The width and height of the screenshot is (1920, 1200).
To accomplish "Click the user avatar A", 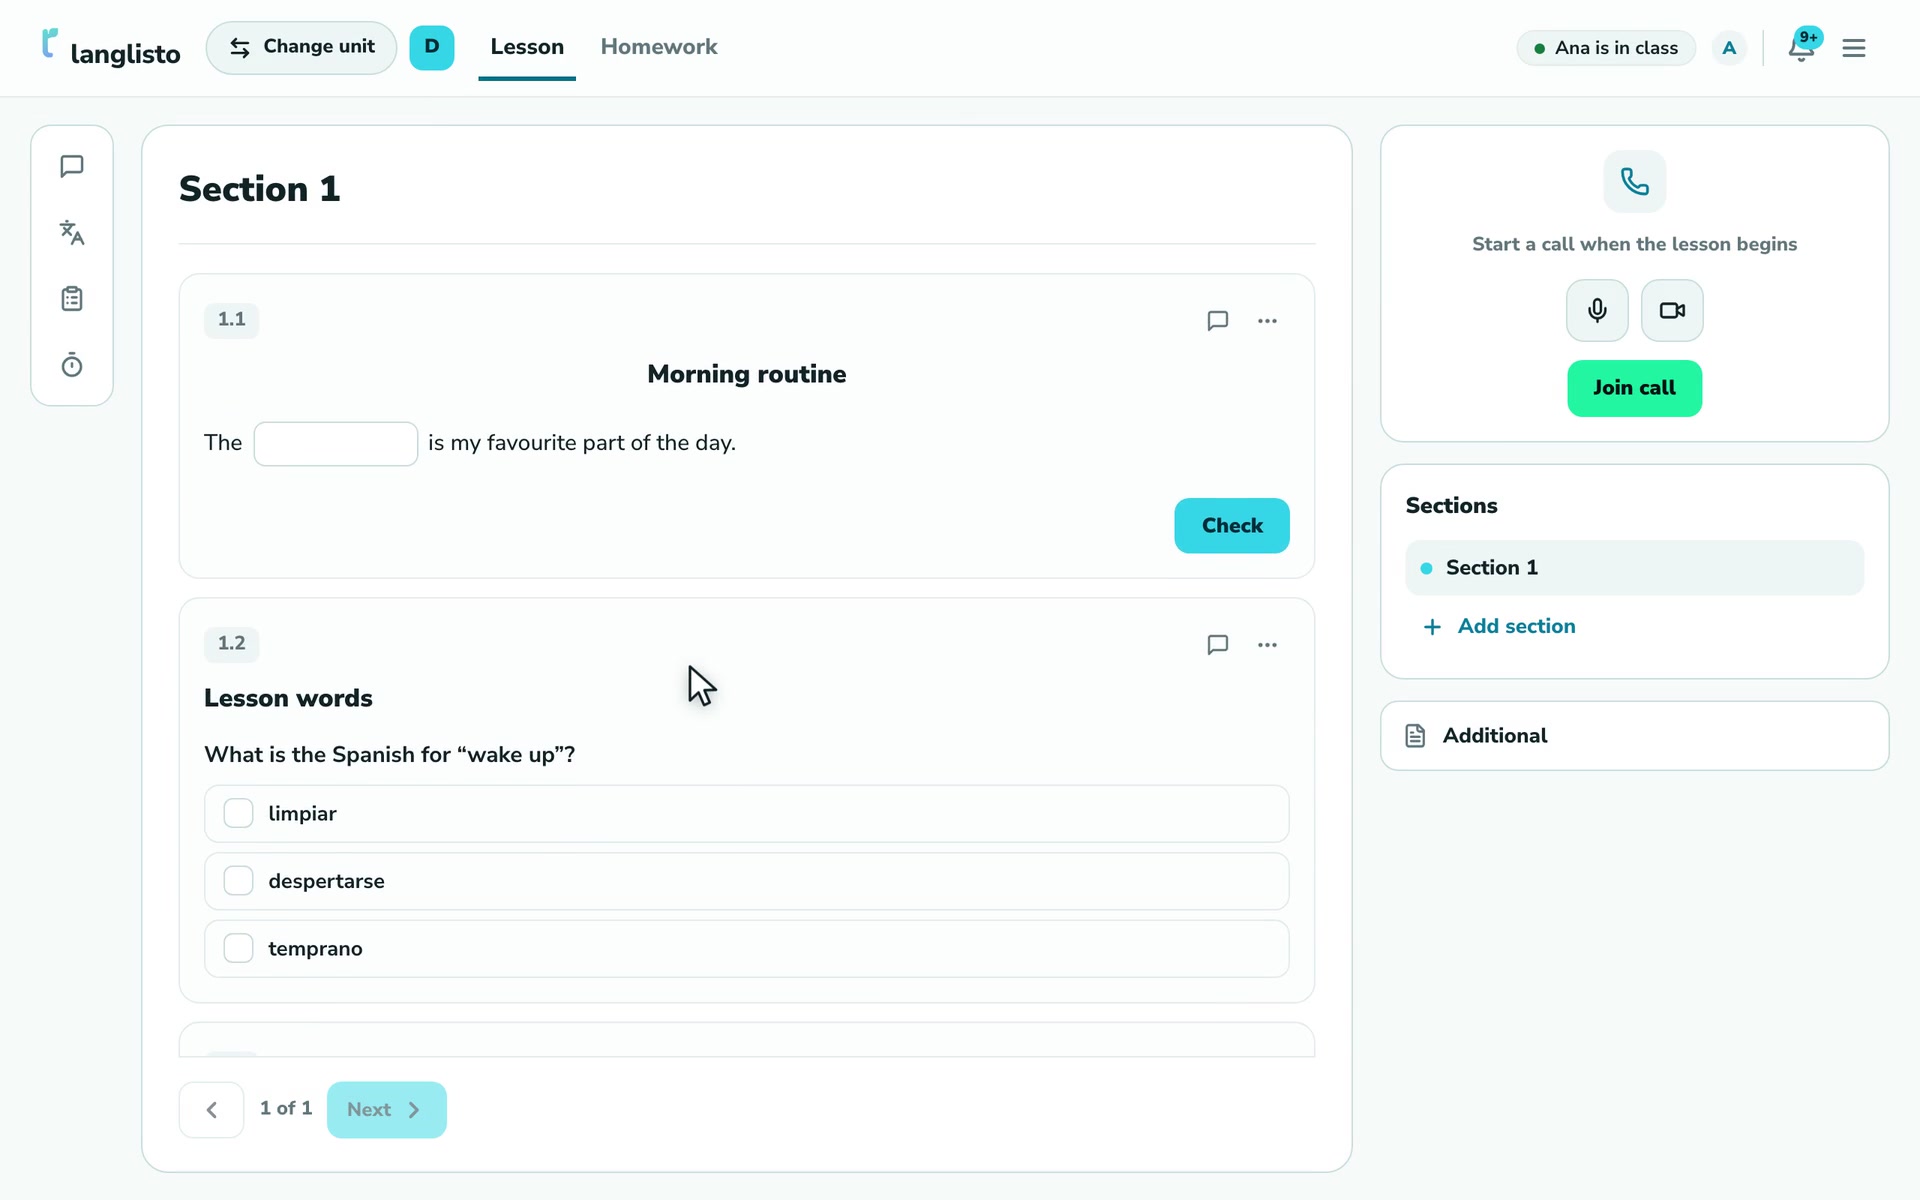I will click(1729, 48).
